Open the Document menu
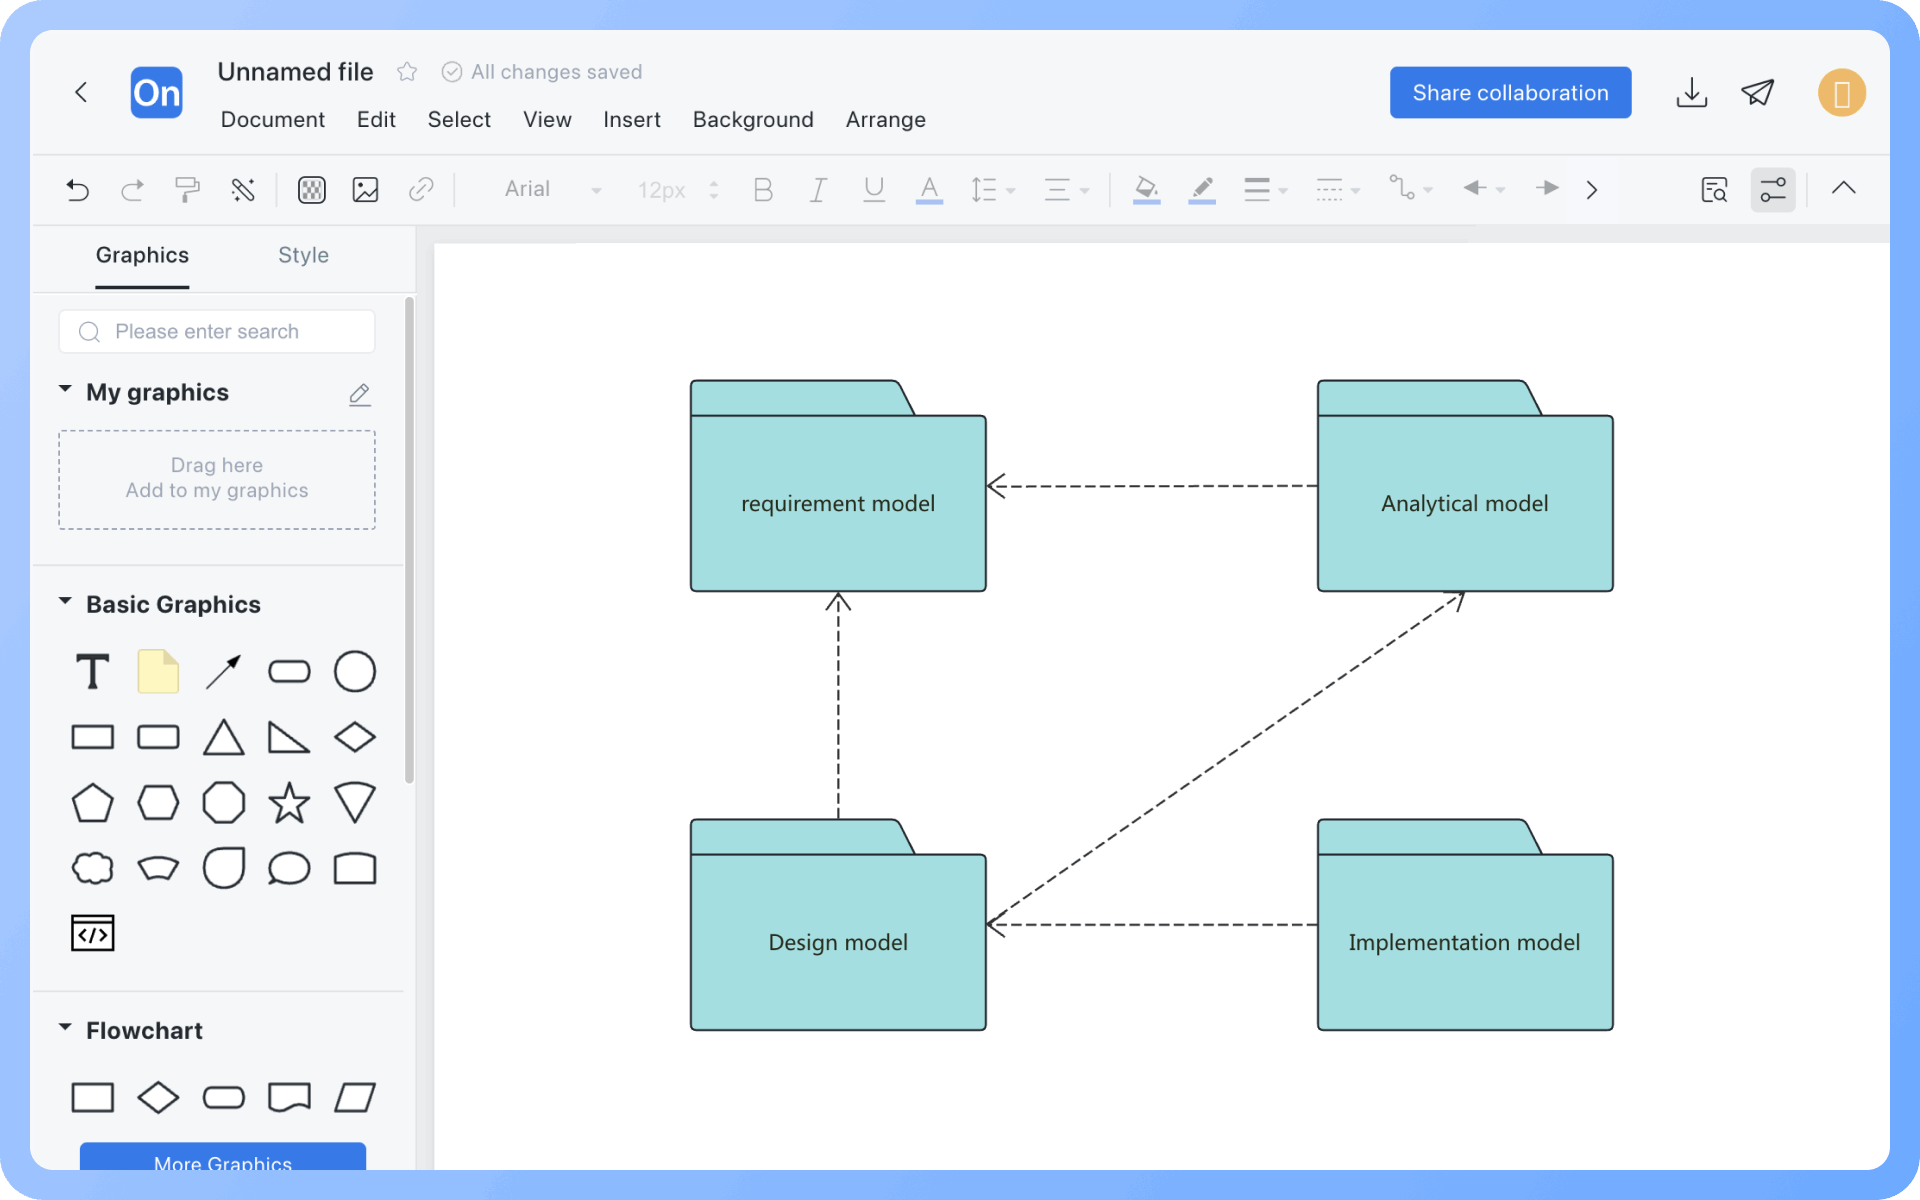 272,120
